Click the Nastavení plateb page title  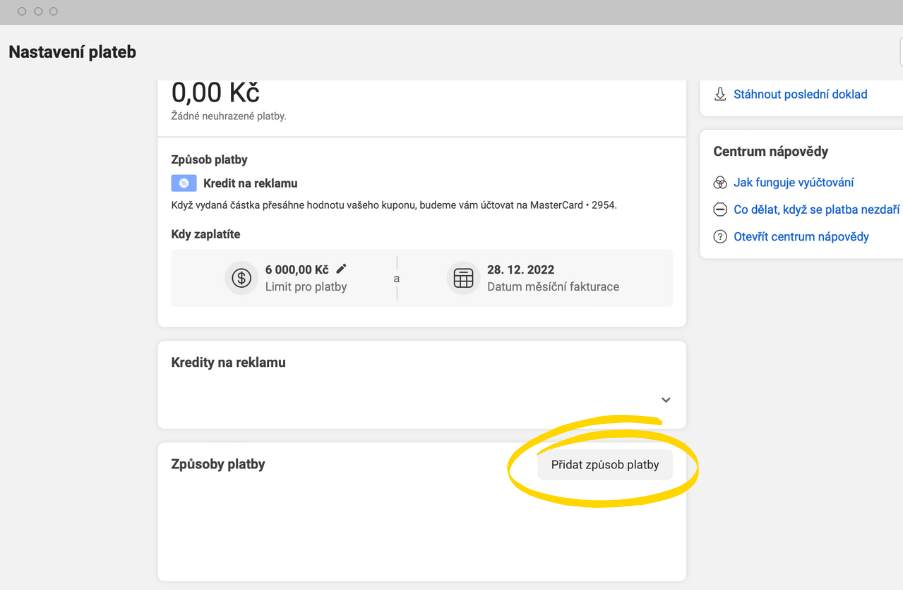(73, 52)
